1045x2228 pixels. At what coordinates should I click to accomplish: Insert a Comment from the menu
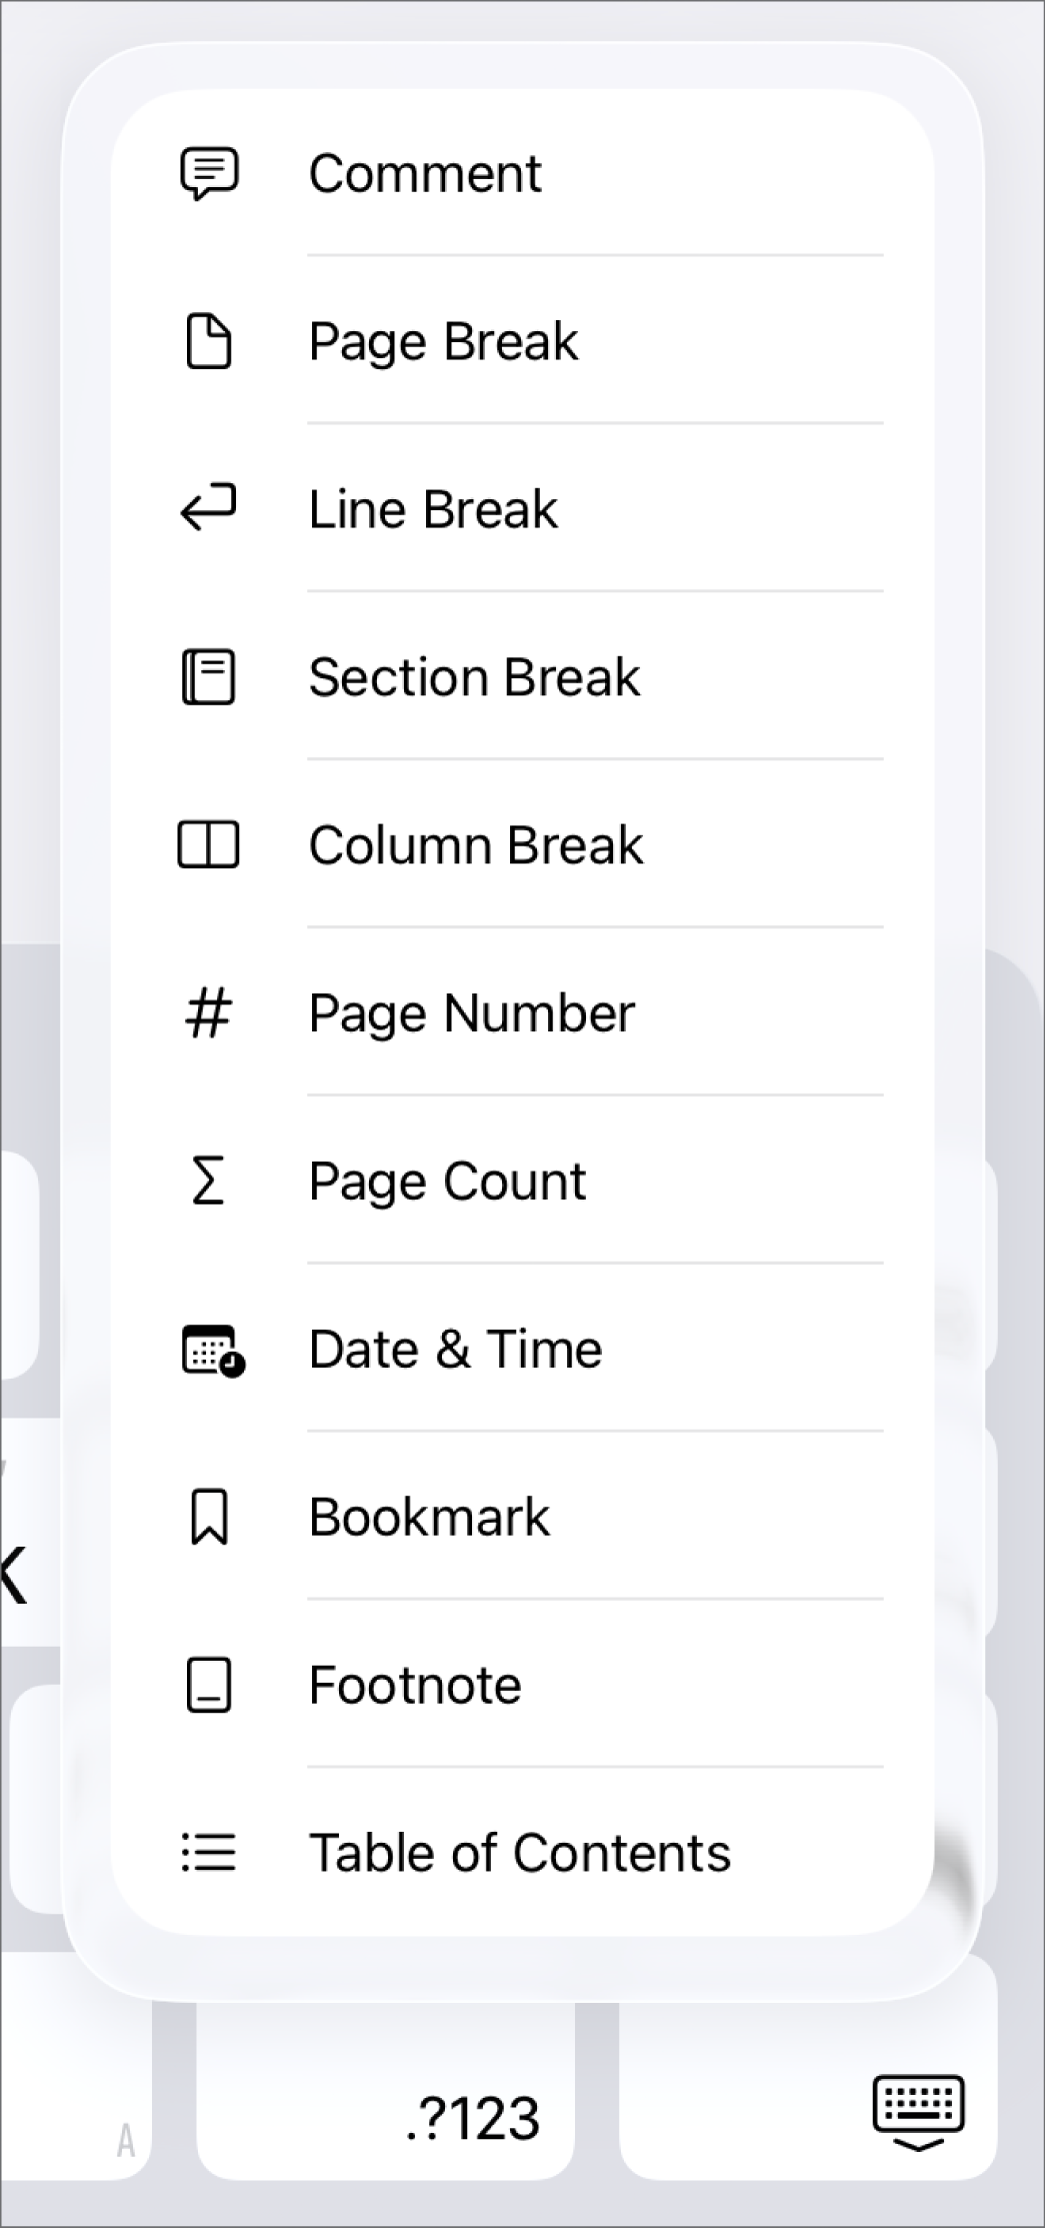(425, 174)
